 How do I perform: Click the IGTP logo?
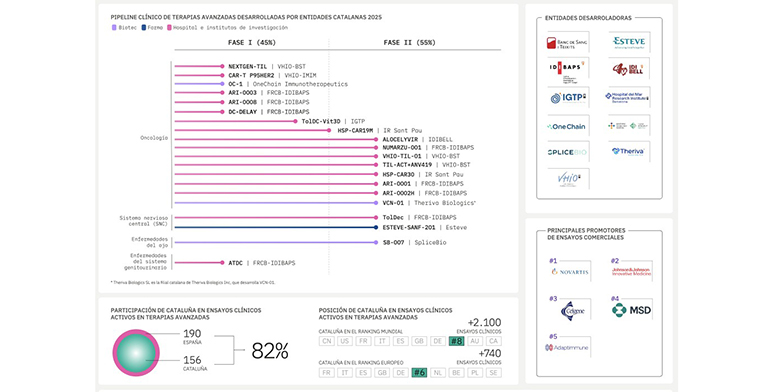click(568, 98)
